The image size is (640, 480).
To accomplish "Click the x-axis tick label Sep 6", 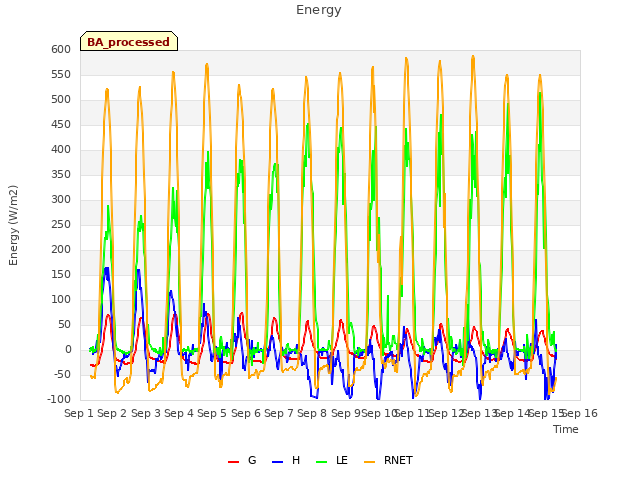I will [x=246, y=413].
